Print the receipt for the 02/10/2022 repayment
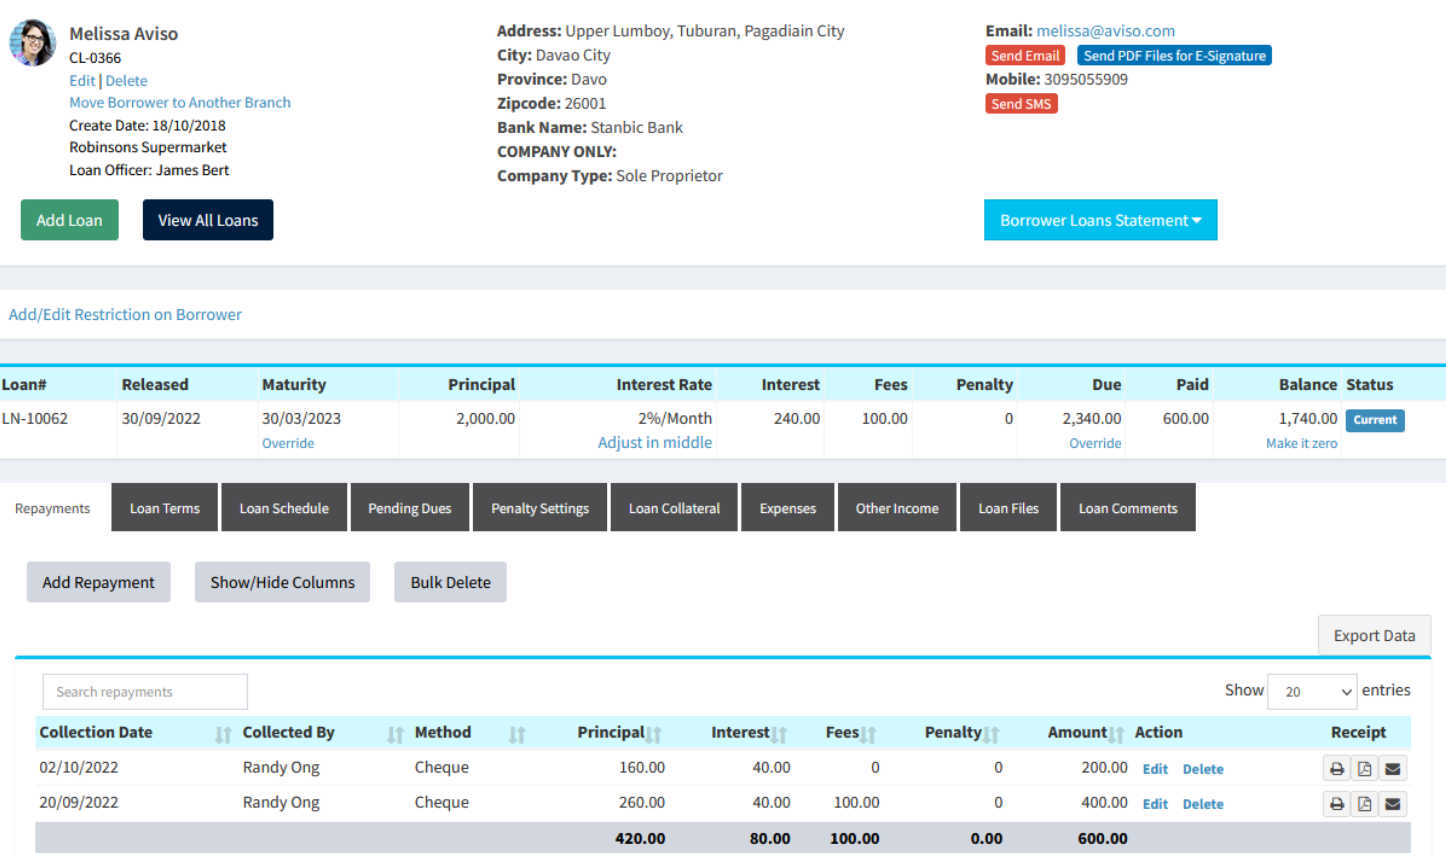The height and width of the screenshot is (853, 1446). pos(1336,768)
